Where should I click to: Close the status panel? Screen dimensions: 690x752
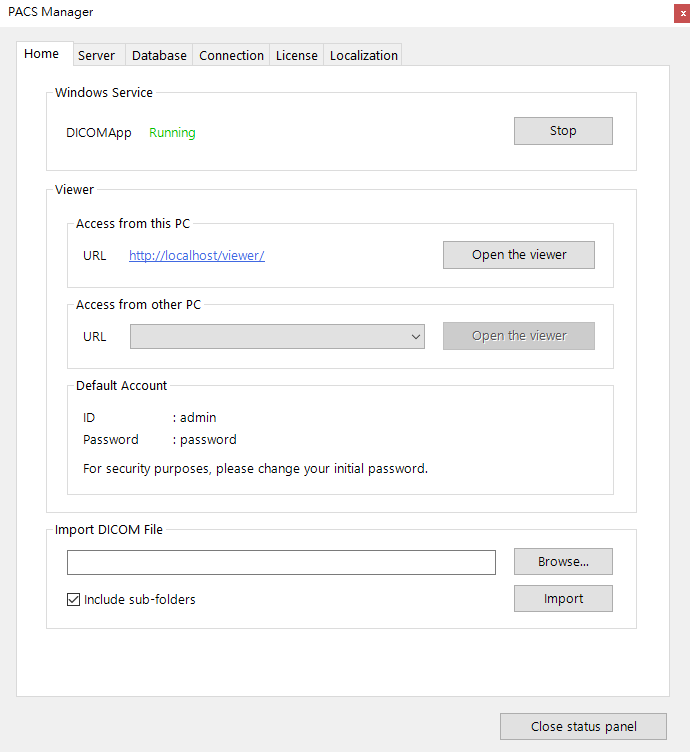pos(584,727)
